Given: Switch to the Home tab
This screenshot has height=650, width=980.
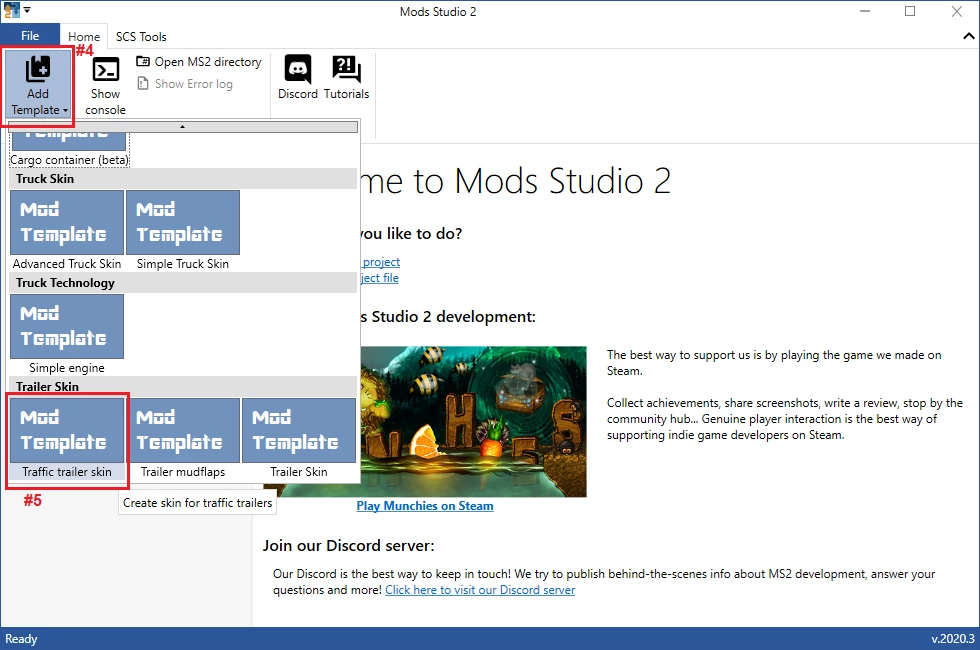Looking at the screenshot, I should click(84, 37).
